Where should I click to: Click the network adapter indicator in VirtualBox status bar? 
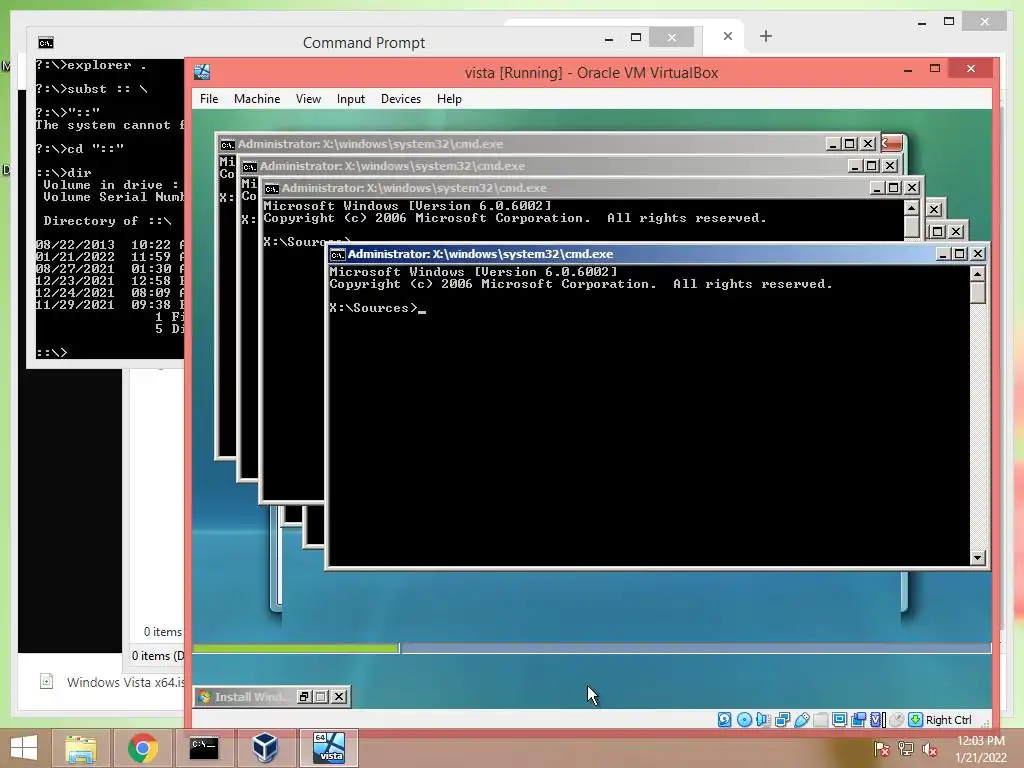click(782, 720)
